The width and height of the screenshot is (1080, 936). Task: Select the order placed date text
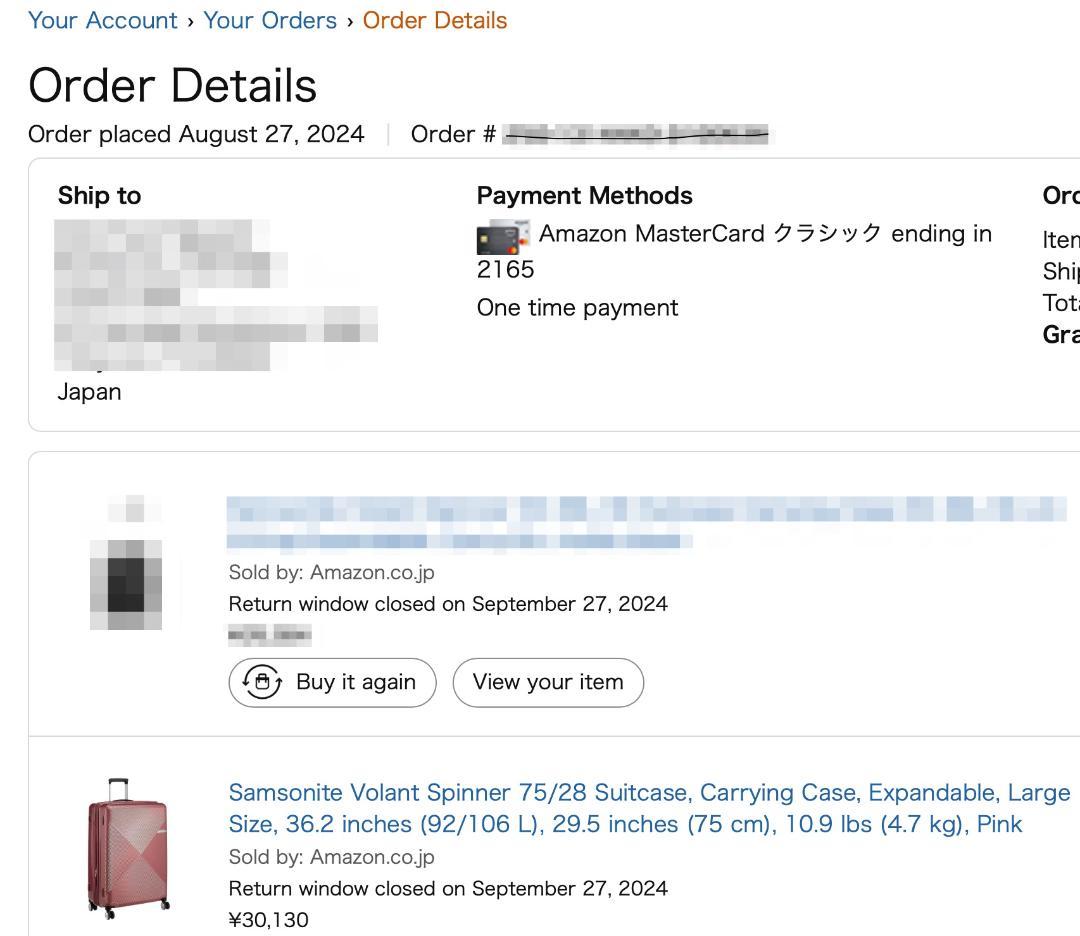[x=196, y=134]
